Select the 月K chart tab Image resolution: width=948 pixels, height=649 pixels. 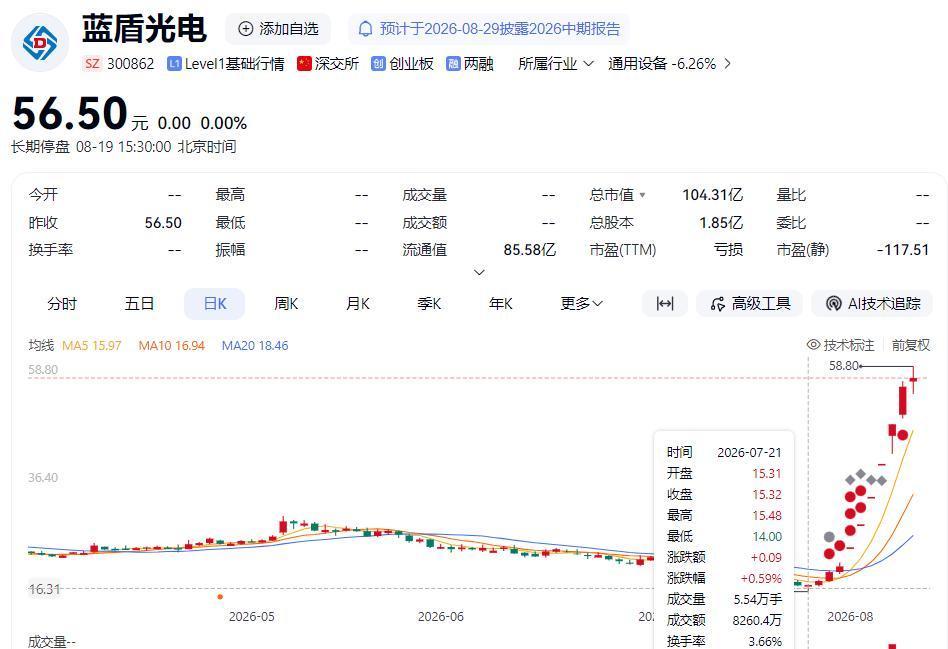pyautogui.click(x=357, y=304)
